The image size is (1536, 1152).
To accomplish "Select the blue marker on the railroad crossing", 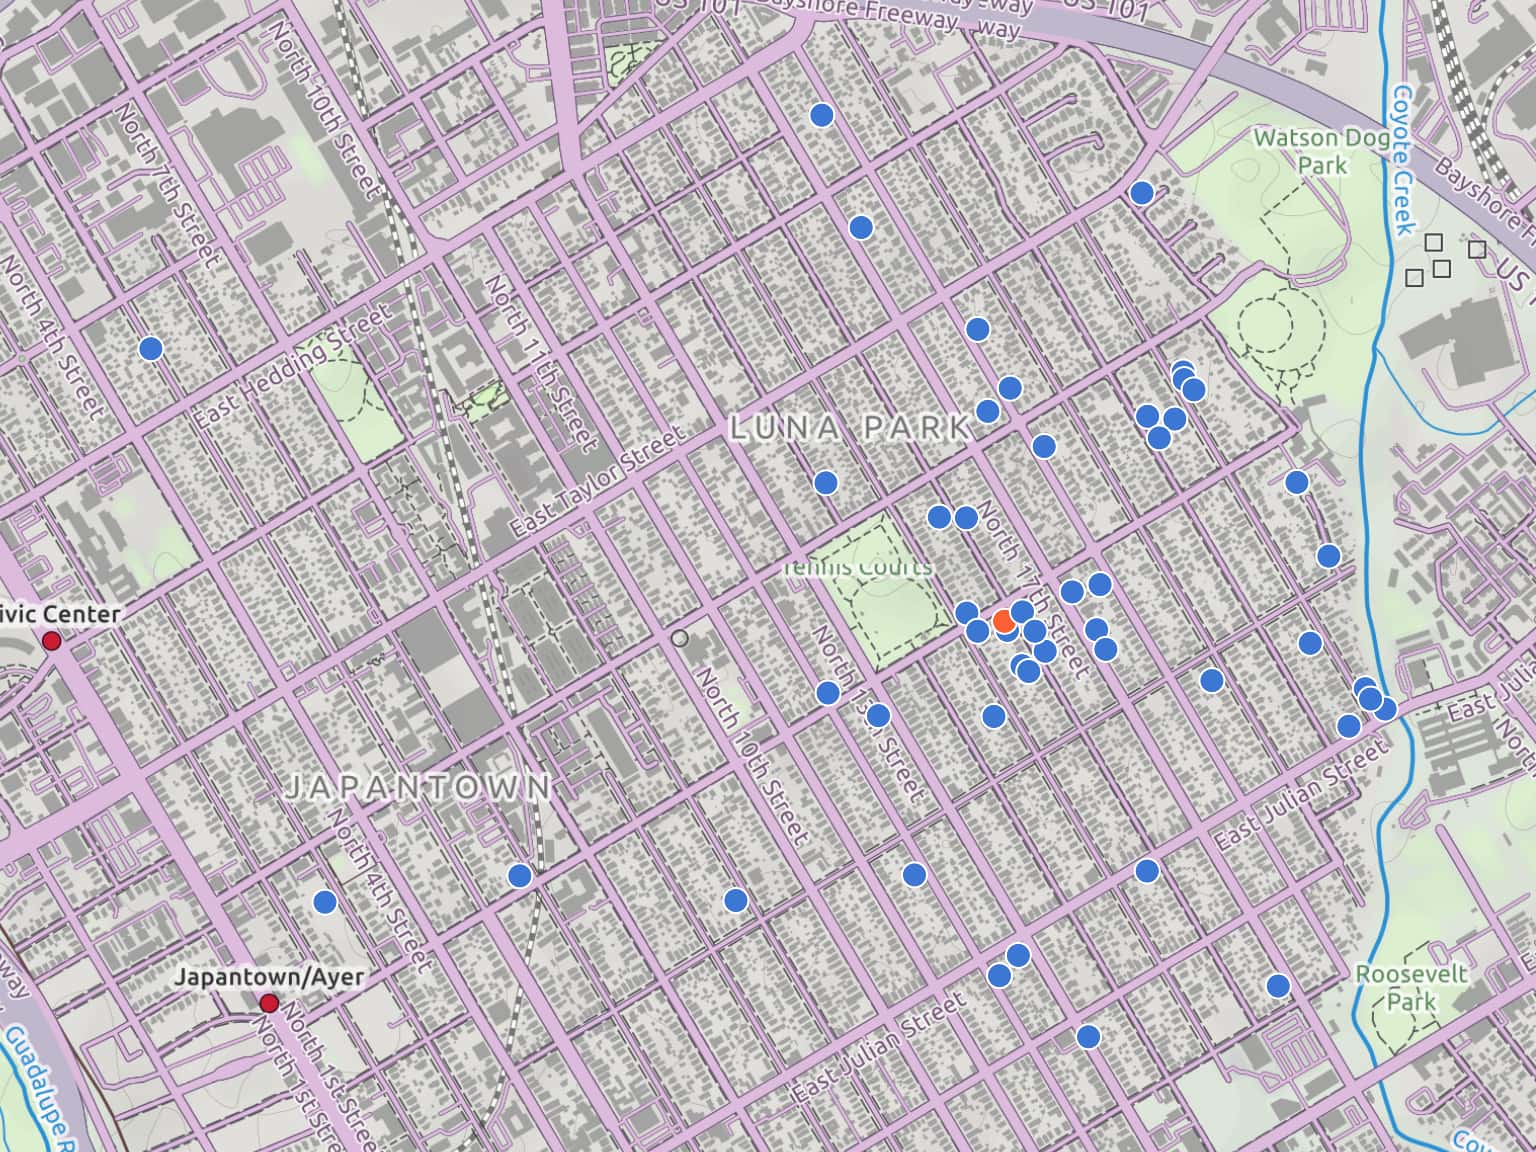I will pos(519,876).
